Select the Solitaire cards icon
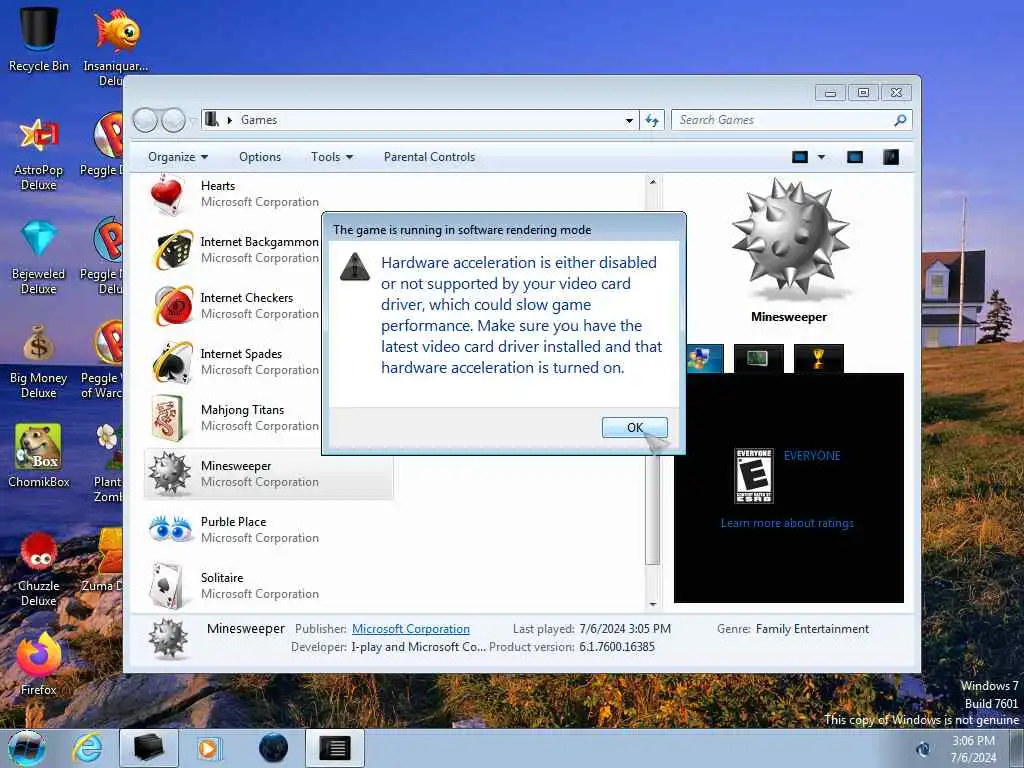This screenshot has width=1024, height=768. tap(167, 586)
